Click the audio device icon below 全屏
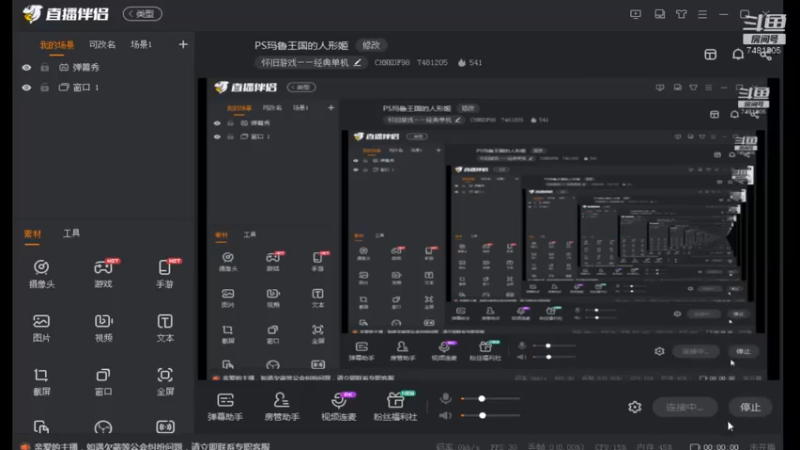 click(x=165, y=427)
